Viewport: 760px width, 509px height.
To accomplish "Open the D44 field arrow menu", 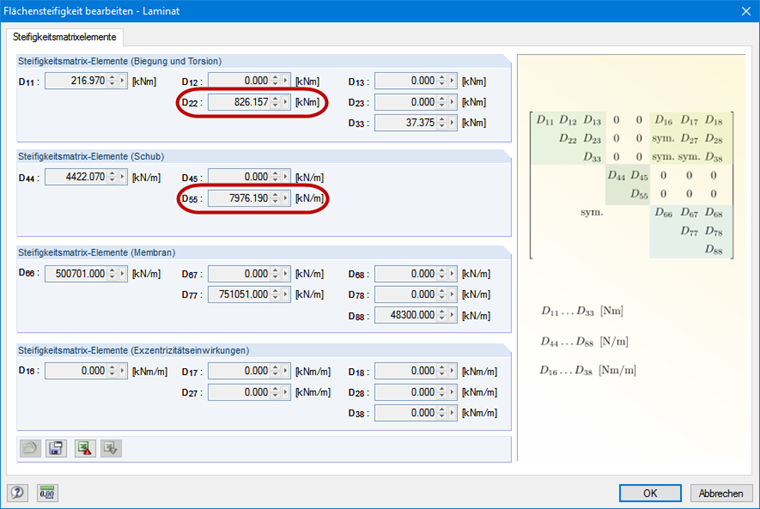I will 122,177.
